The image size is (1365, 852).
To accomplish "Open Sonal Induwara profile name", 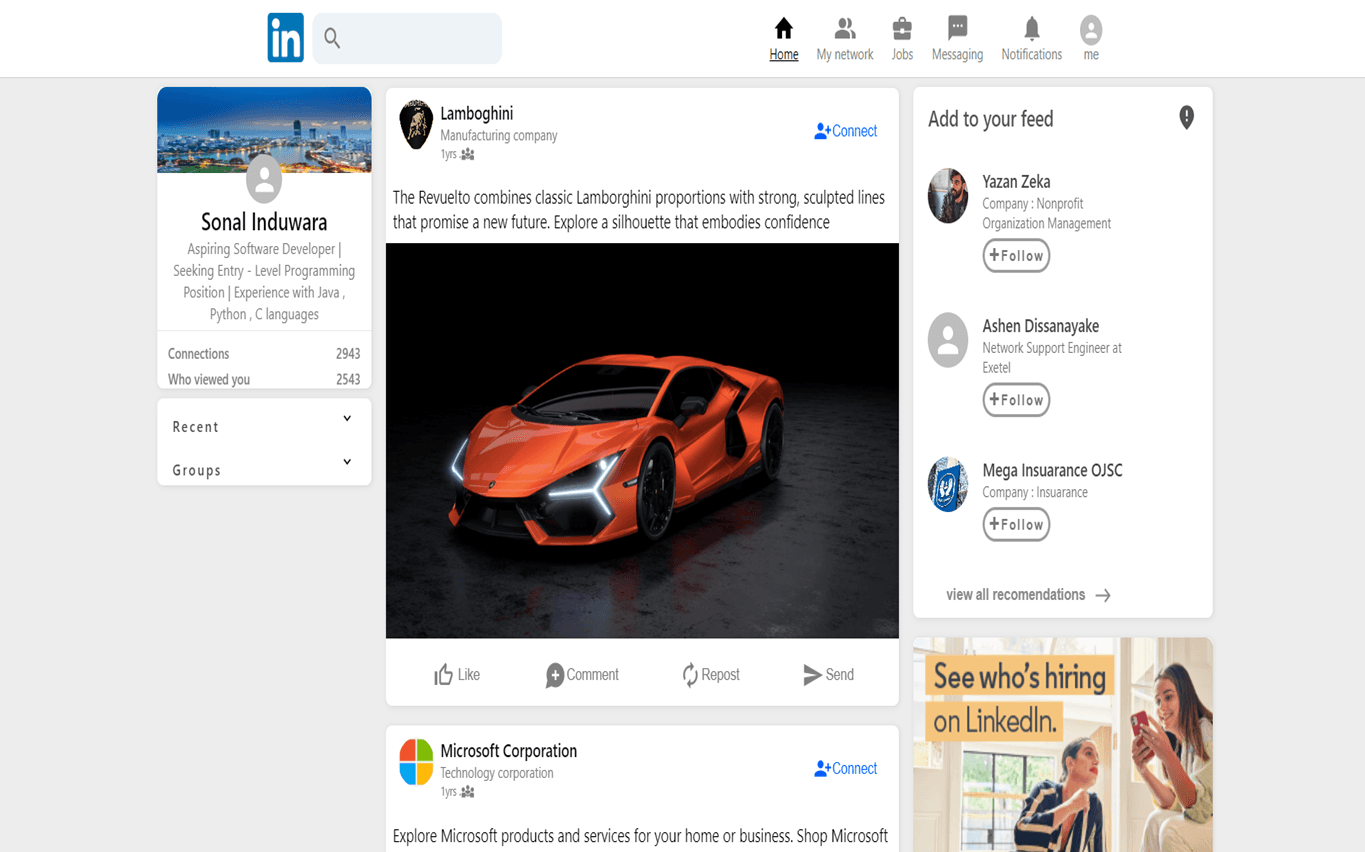I will [x=264, y=222].
